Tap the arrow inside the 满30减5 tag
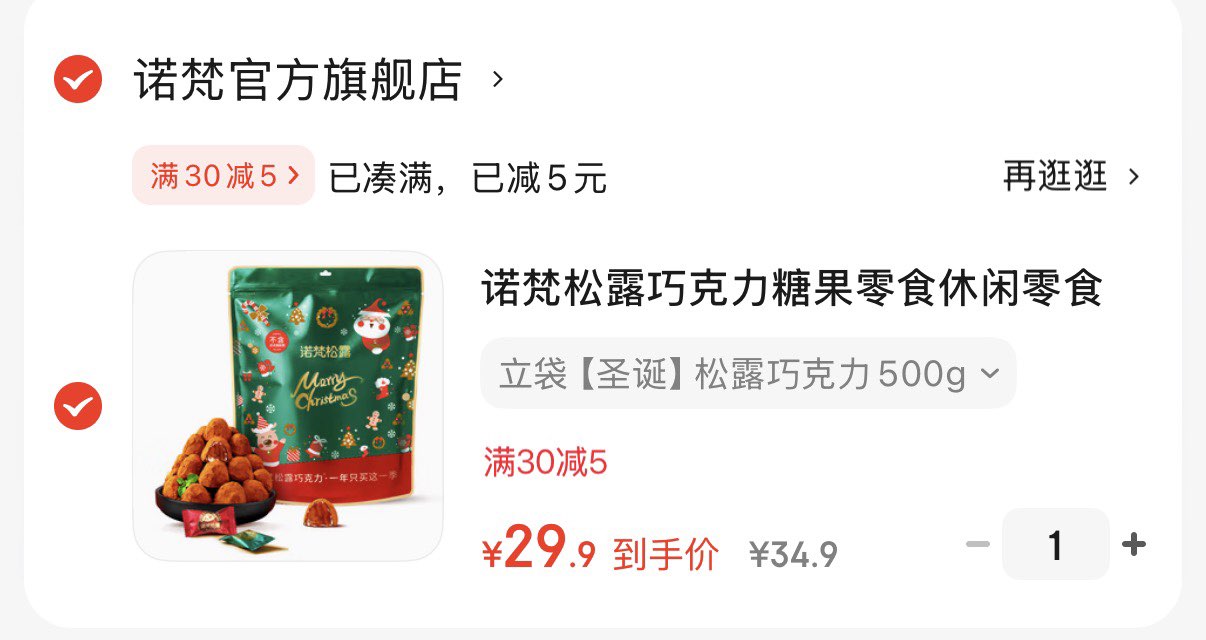Image resolution: width=1206 pixels, height=640 pixels. [x=293, y=176]
